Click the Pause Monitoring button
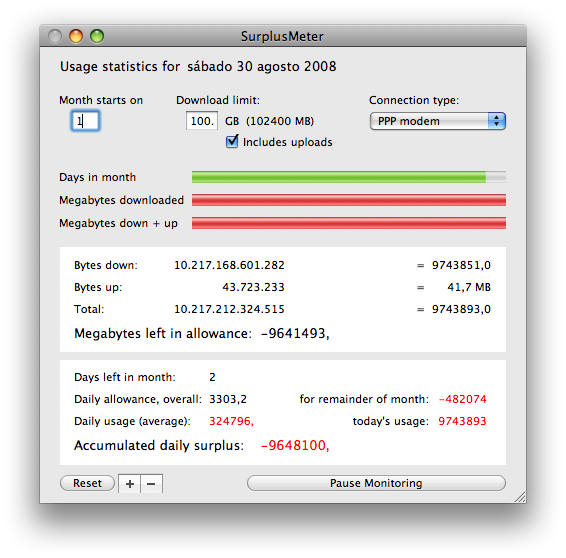The height and width of the screenshot is (558, 566). (376, 483)
